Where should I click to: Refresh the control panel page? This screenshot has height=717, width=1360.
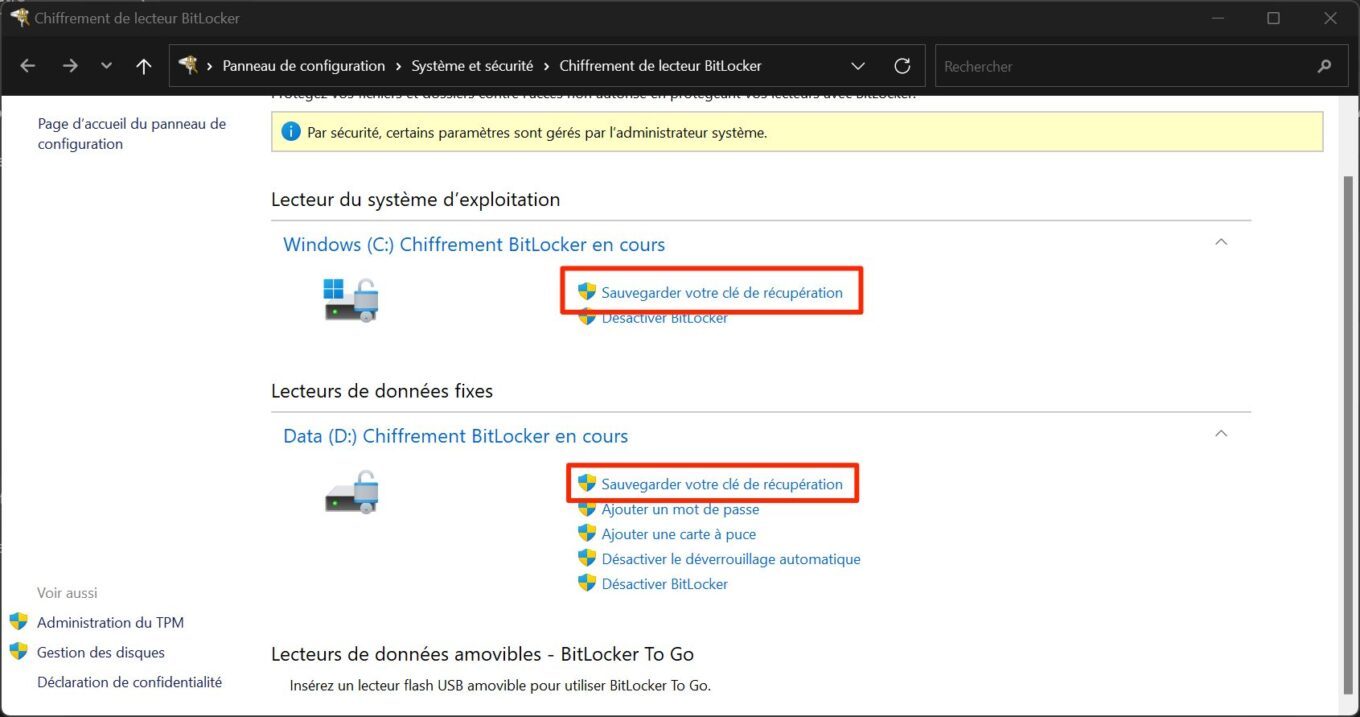coord(902,66)
